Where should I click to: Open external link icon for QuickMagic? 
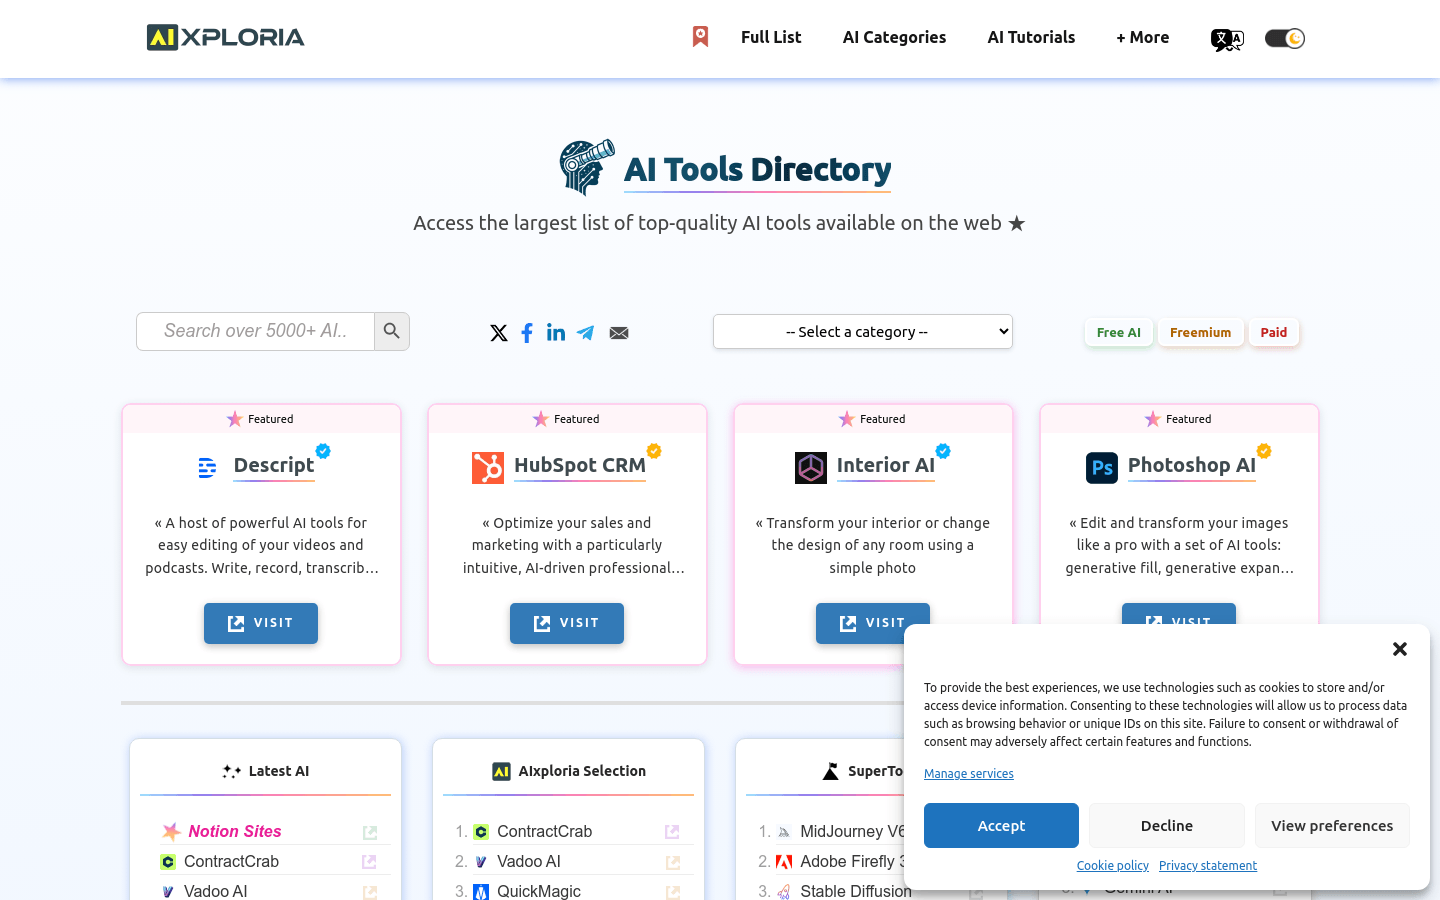point(672,892)
